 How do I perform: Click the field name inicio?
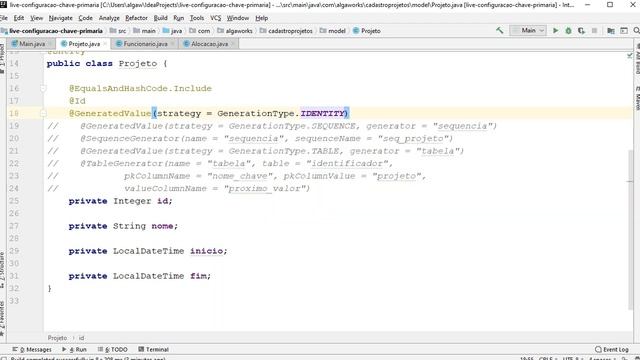207,251
